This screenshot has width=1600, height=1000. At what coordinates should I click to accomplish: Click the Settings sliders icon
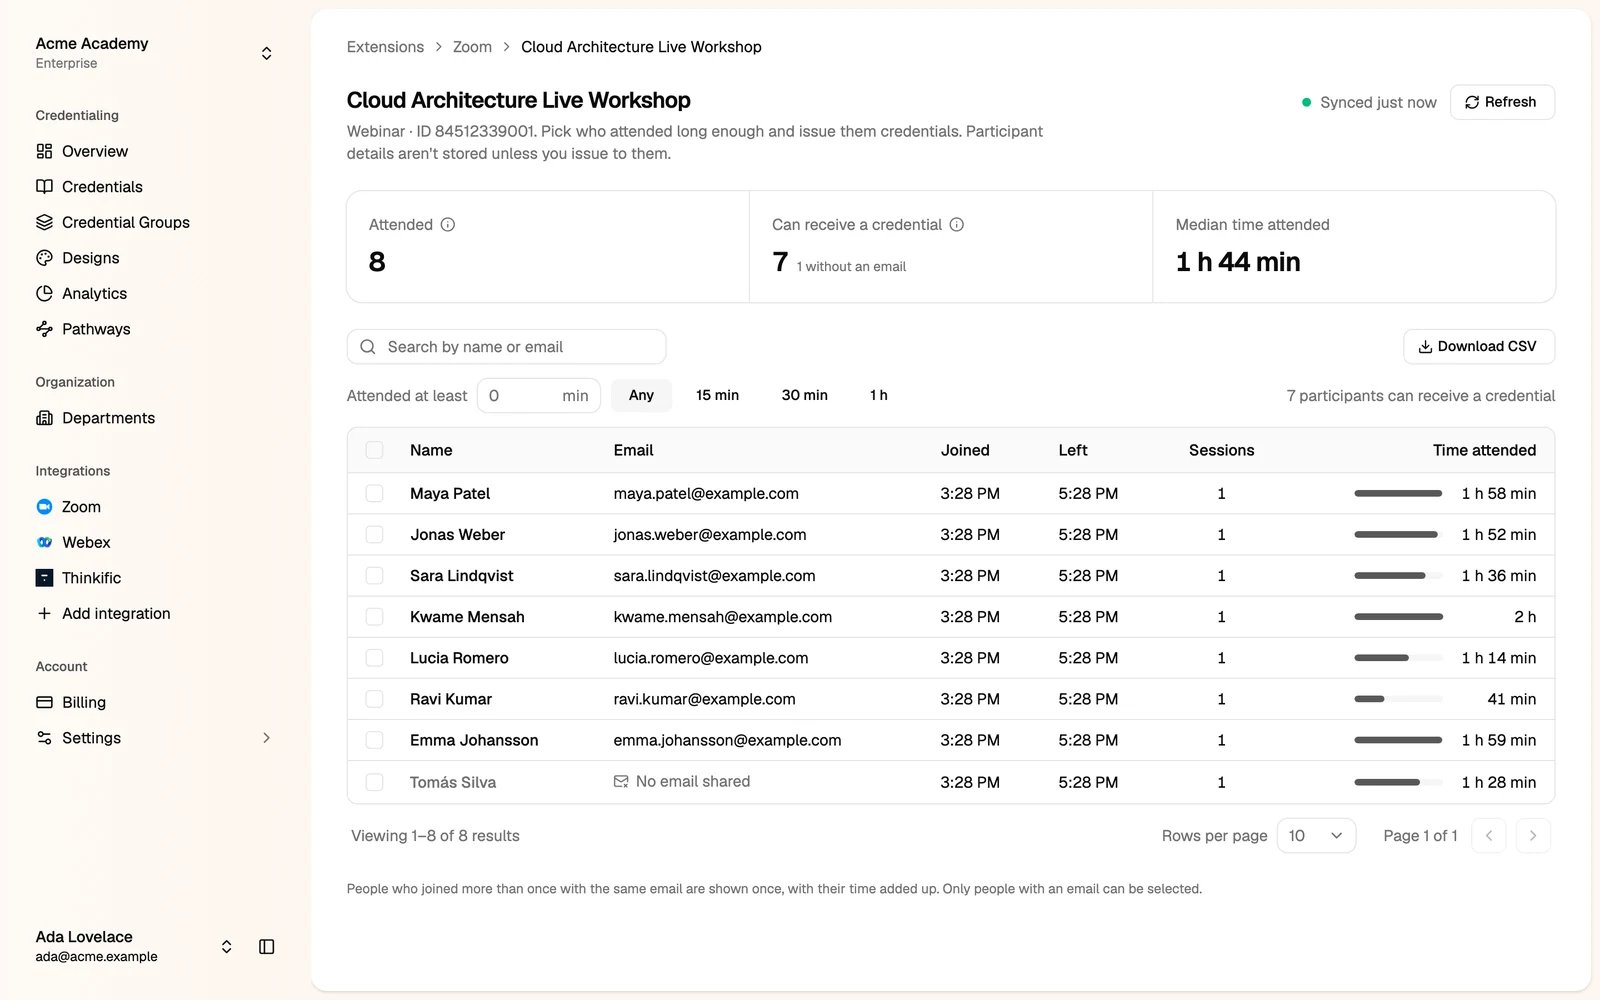click(44, 738)
